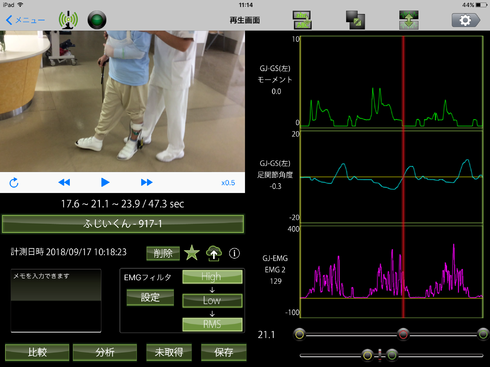Toggle the High EMG filter
The height and width of the screenshot is (367, 490).
(212, 277)
